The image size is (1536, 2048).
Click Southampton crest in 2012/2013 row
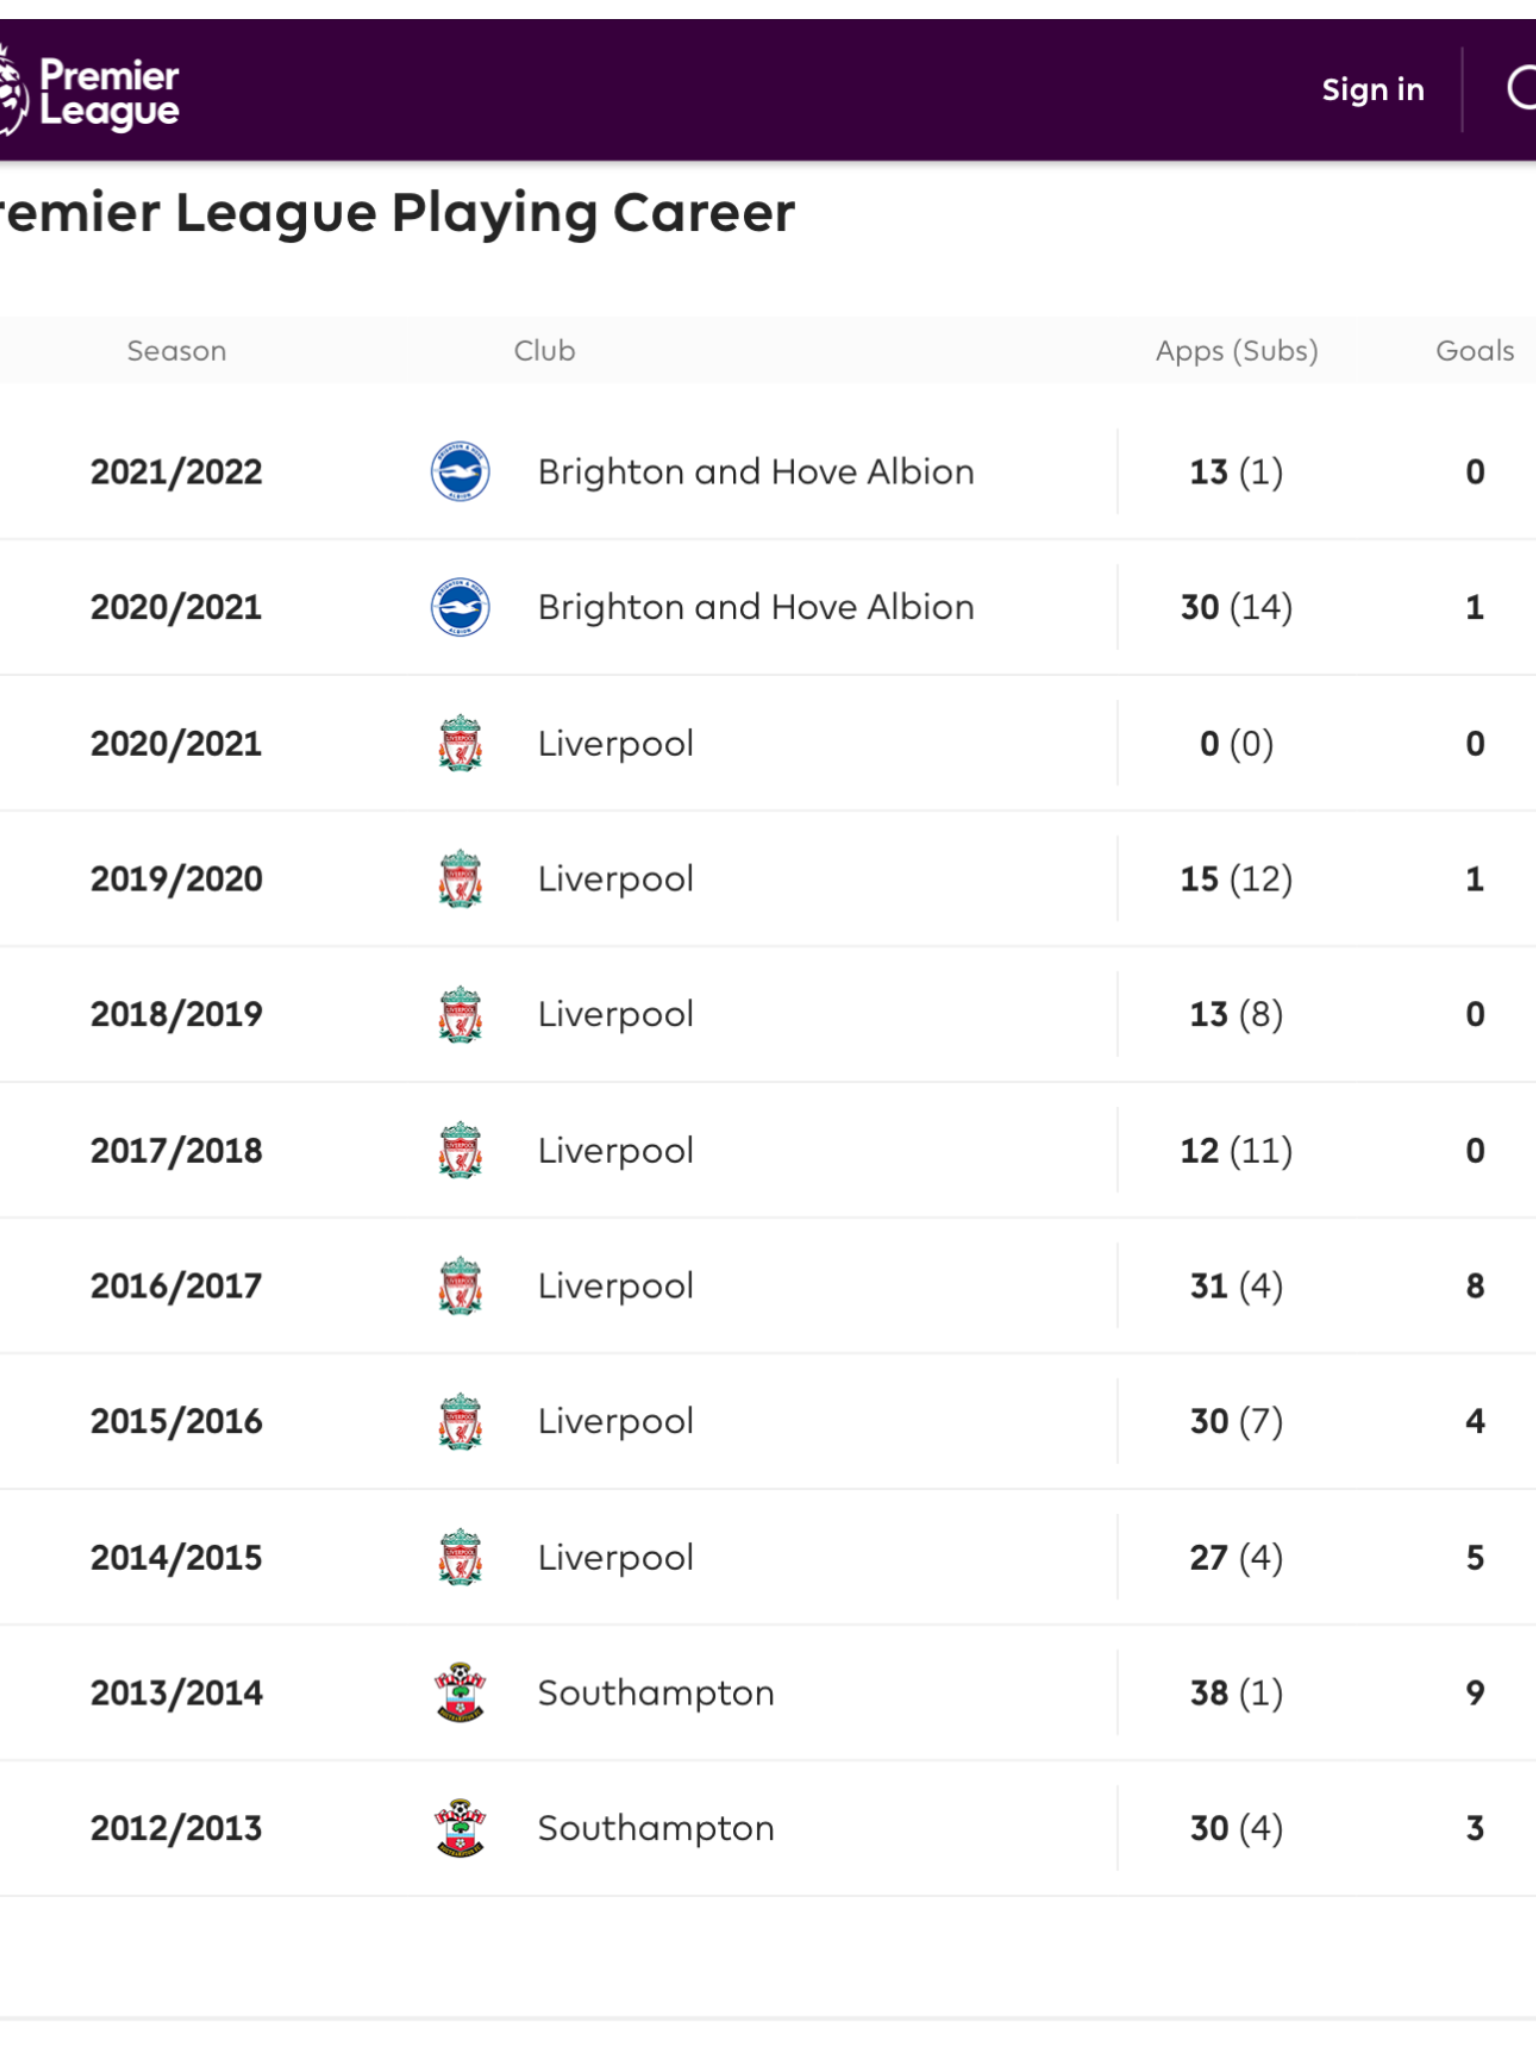[460, 1828]
